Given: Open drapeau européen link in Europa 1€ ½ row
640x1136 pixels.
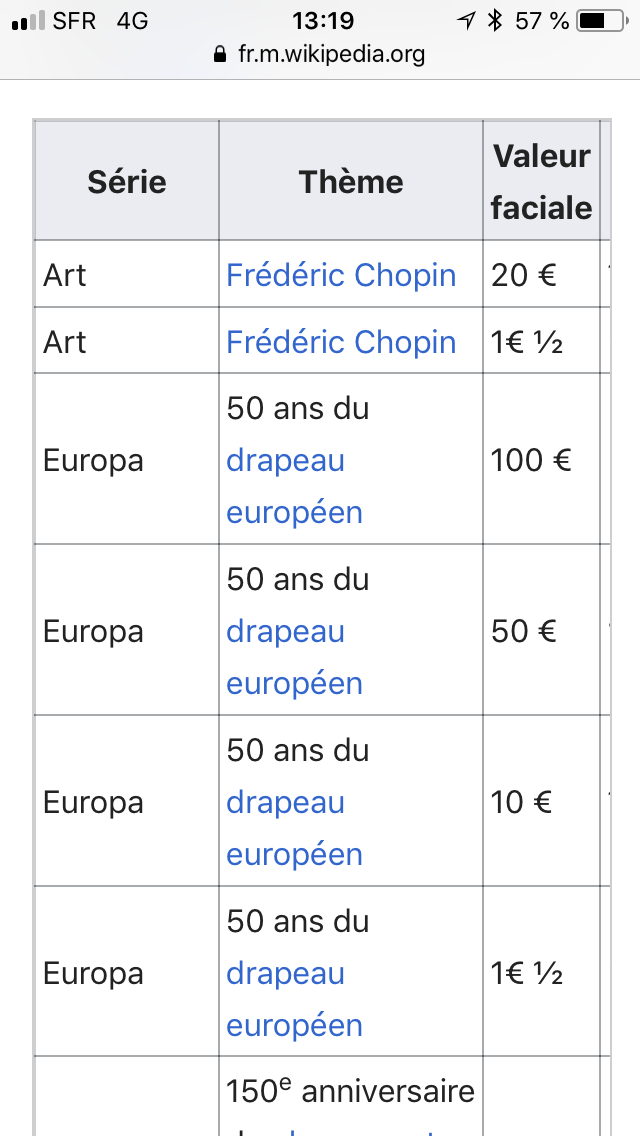Looking at the screenshot, I should 294,1000.
